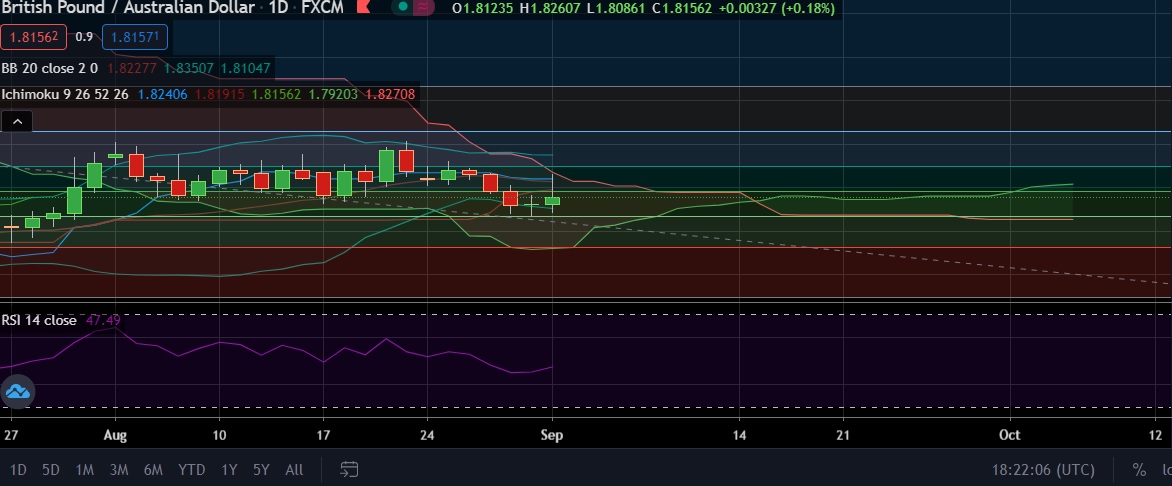Click the Ichimoku value 1.82406
Screen dimensions: 1172x486
[x=163, y=95]
